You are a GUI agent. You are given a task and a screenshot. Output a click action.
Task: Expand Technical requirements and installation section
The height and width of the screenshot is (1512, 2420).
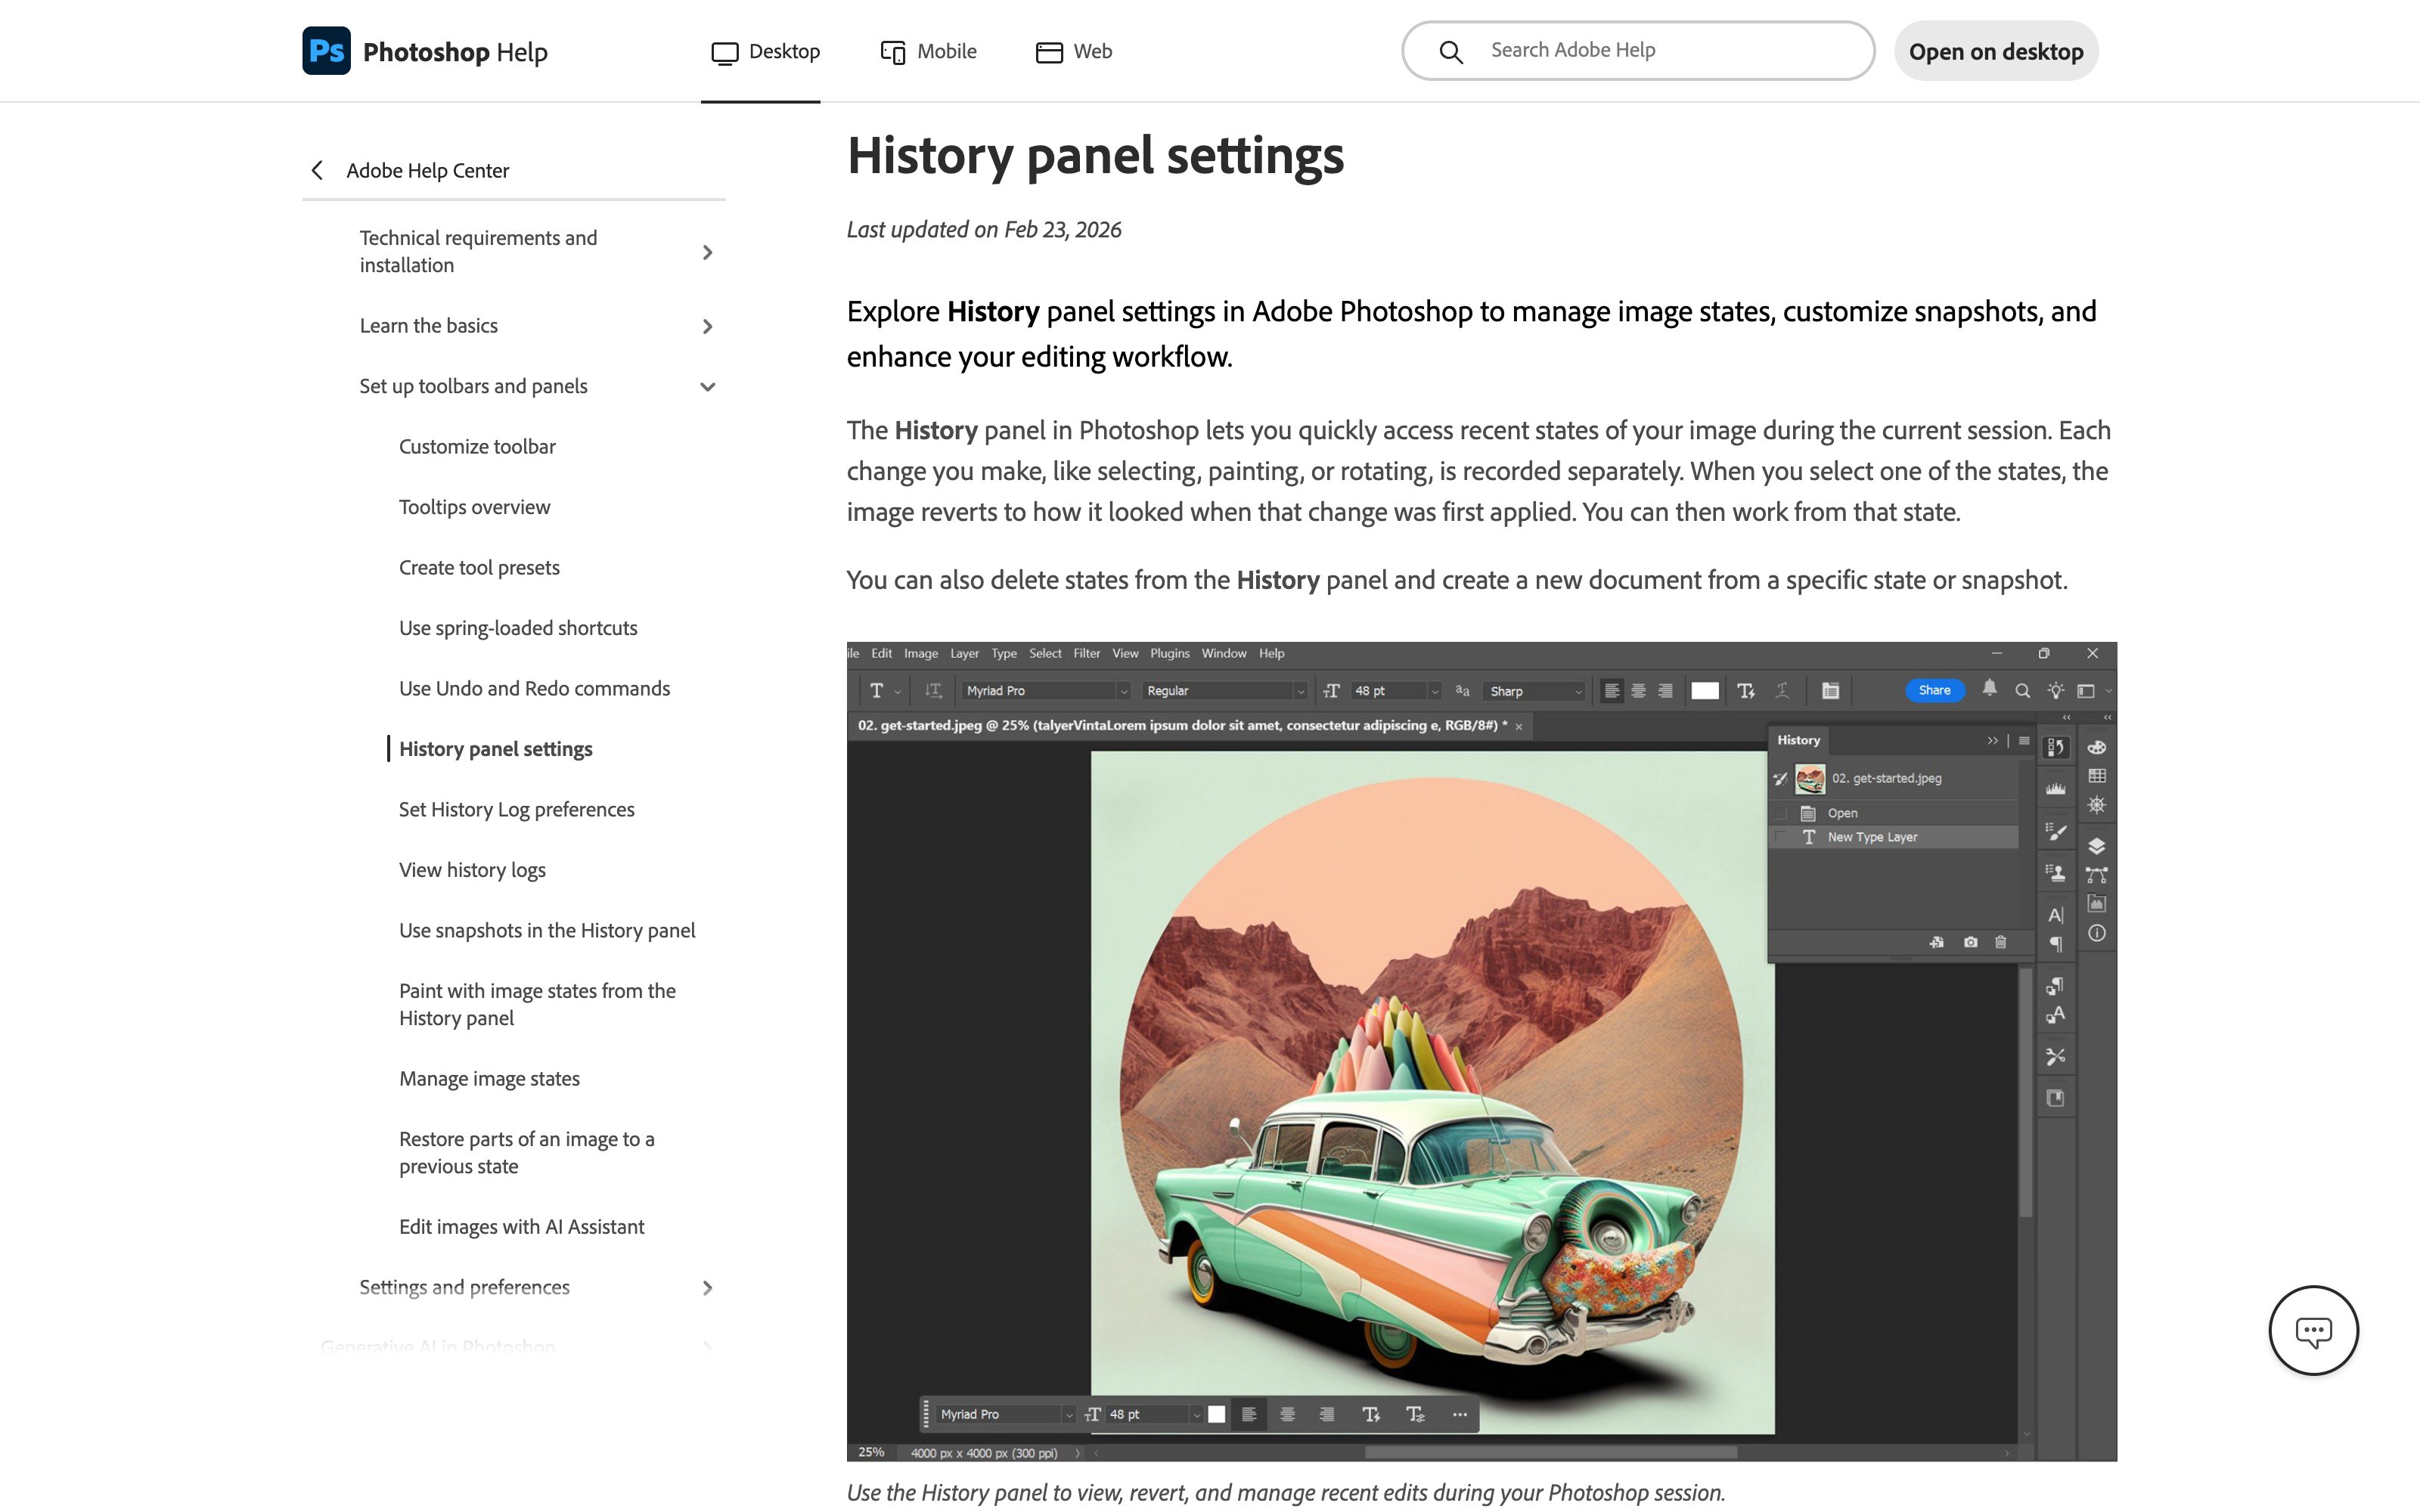click(x=707, y=252)
